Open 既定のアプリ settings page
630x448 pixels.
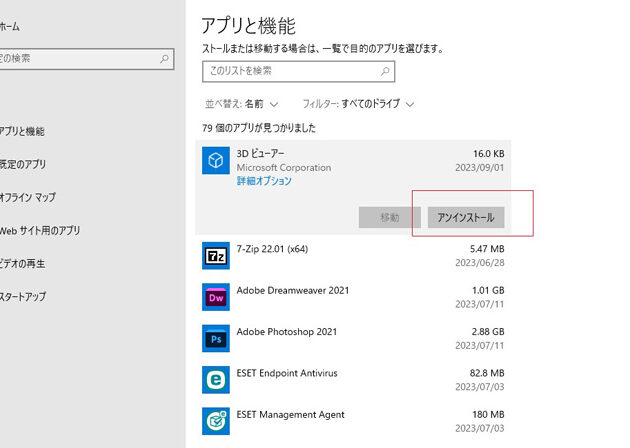click(22, 164)
